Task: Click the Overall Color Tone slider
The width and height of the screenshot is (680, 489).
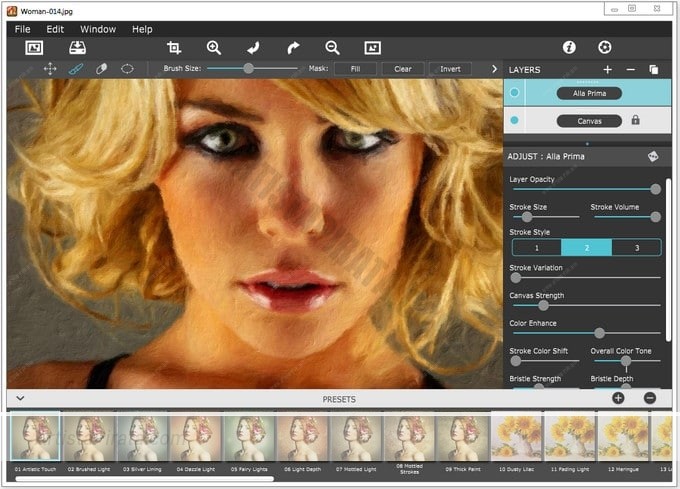Action: pyautogui.click(x=627, y=361)
